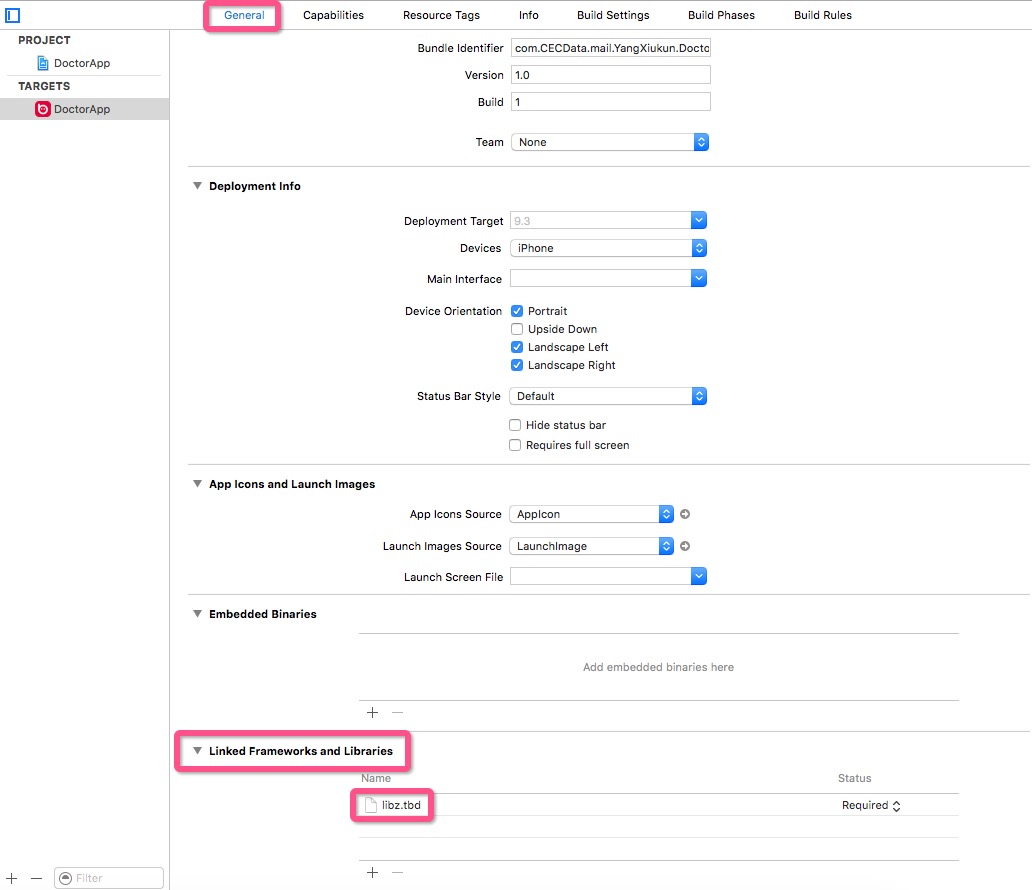Click the Status column header

click(x=854, y=778)
